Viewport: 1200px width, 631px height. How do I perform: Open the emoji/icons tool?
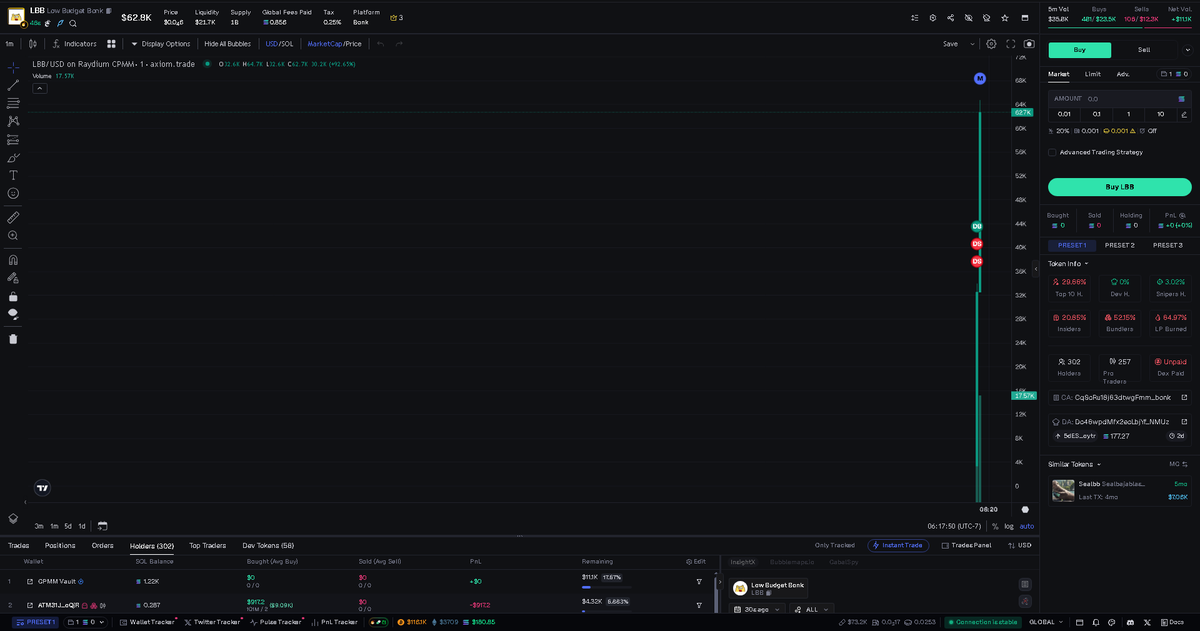click(x=13, y=193)
